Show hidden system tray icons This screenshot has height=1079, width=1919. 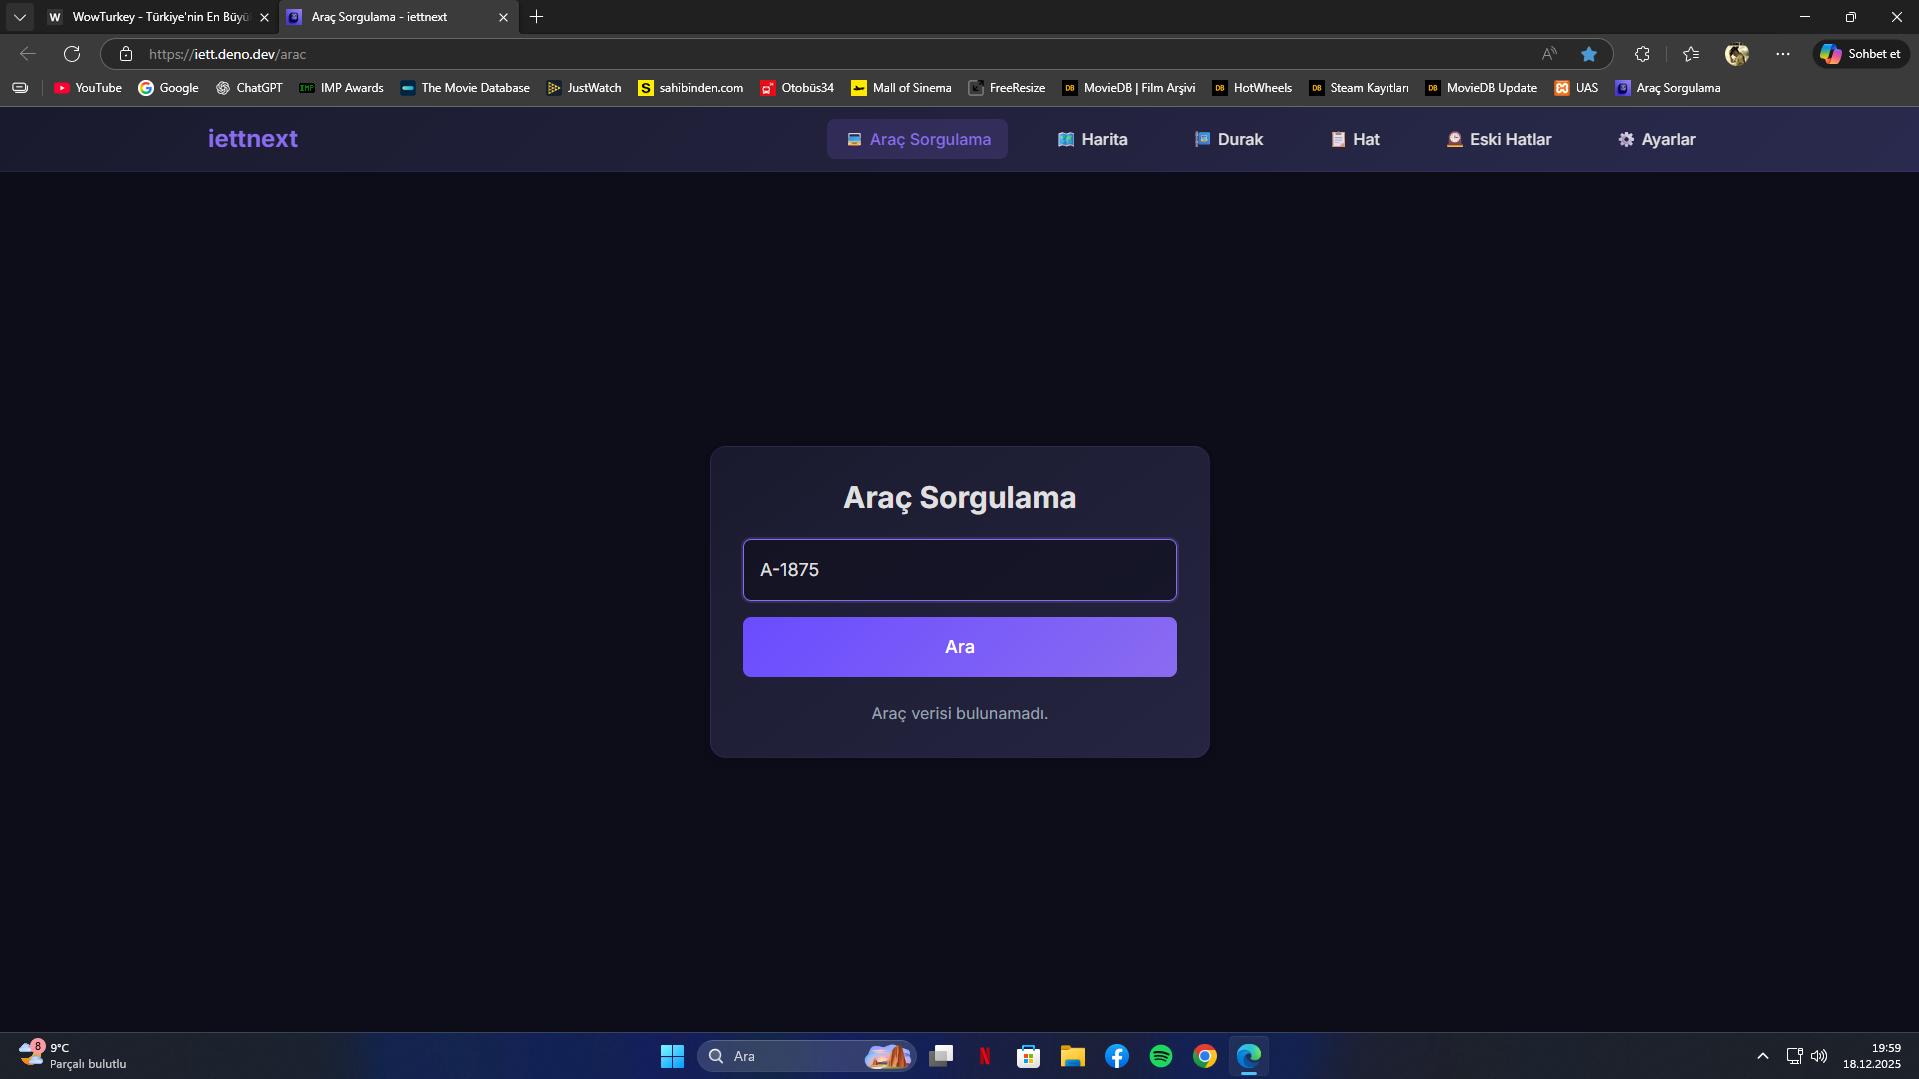(1762, 1056)
